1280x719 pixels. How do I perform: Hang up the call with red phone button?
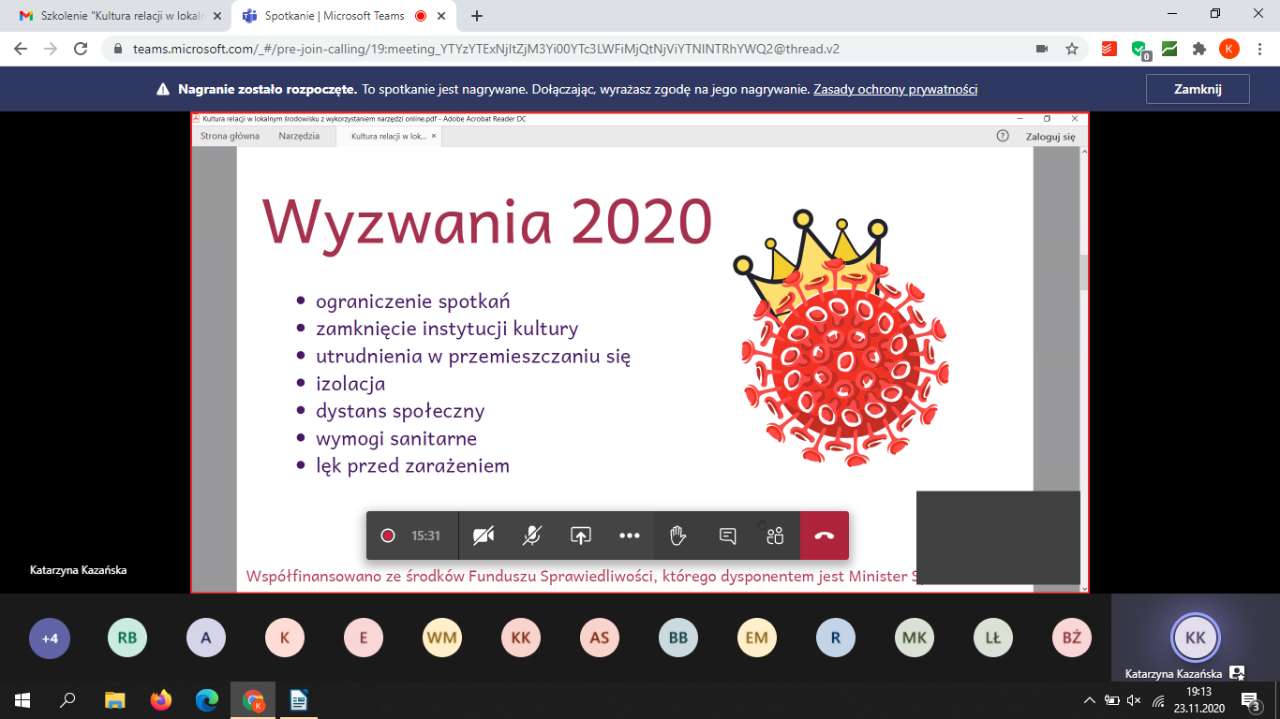pyautogui.click(x=824, y=535)
